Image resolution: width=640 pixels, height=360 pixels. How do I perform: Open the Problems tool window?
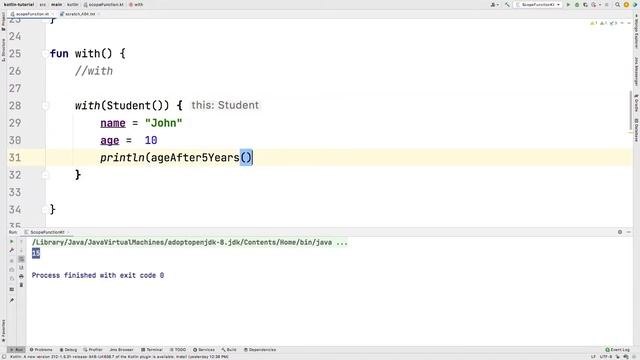[x=41, y=350]
